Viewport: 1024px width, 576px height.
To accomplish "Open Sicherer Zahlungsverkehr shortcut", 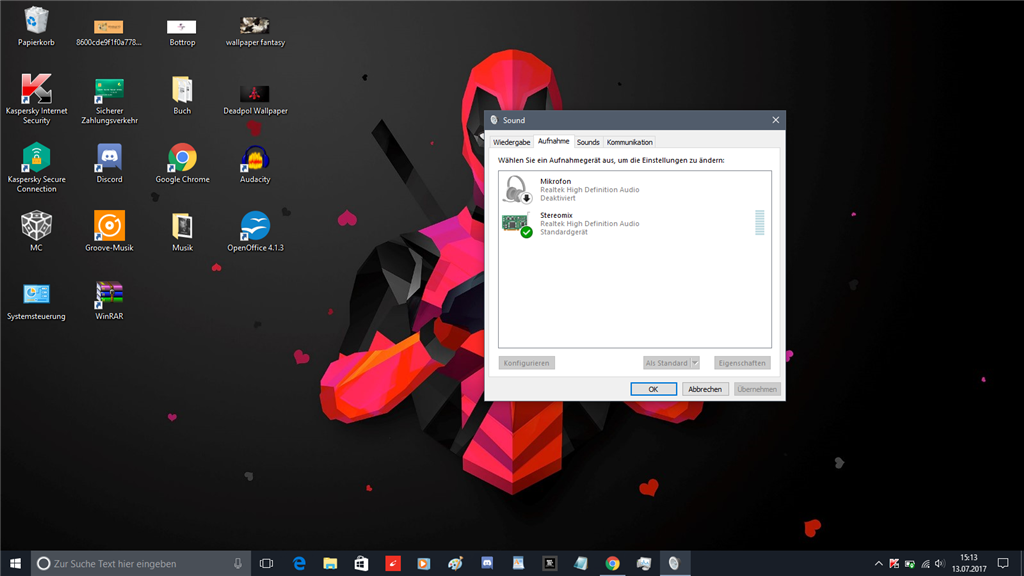I will (109, 101).
